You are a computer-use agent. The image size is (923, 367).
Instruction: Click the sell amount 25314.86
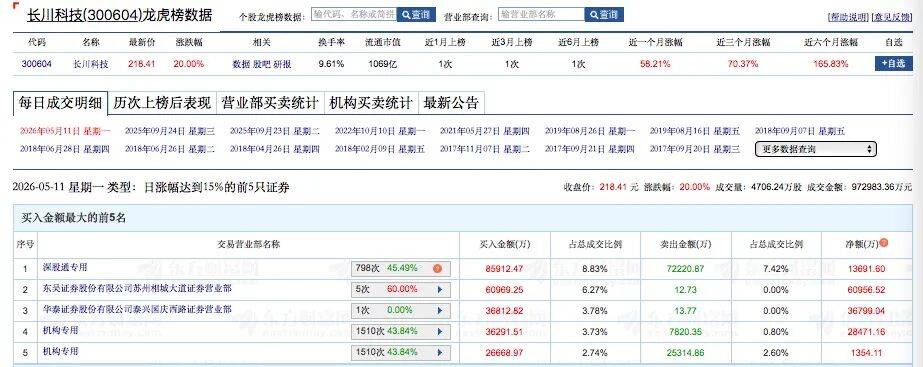click(685, 353)
